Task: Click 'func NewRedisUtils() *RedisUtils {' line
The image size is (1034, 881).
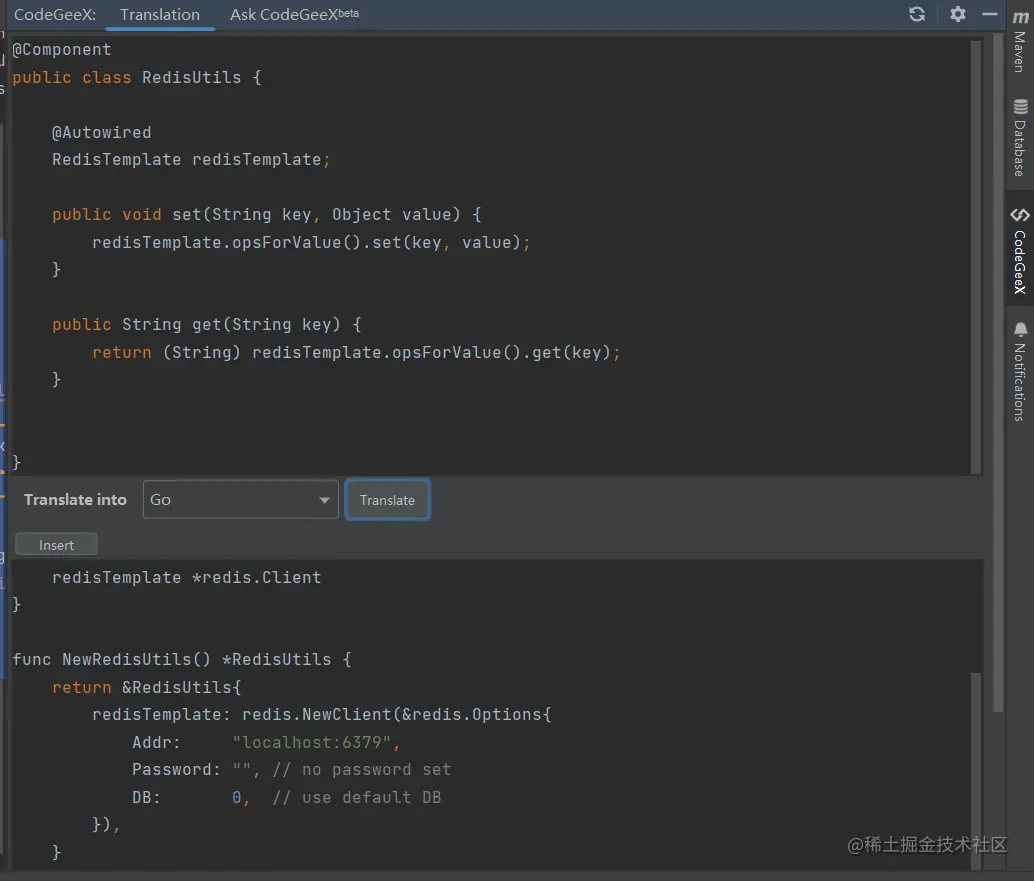Action: [181, 659]
